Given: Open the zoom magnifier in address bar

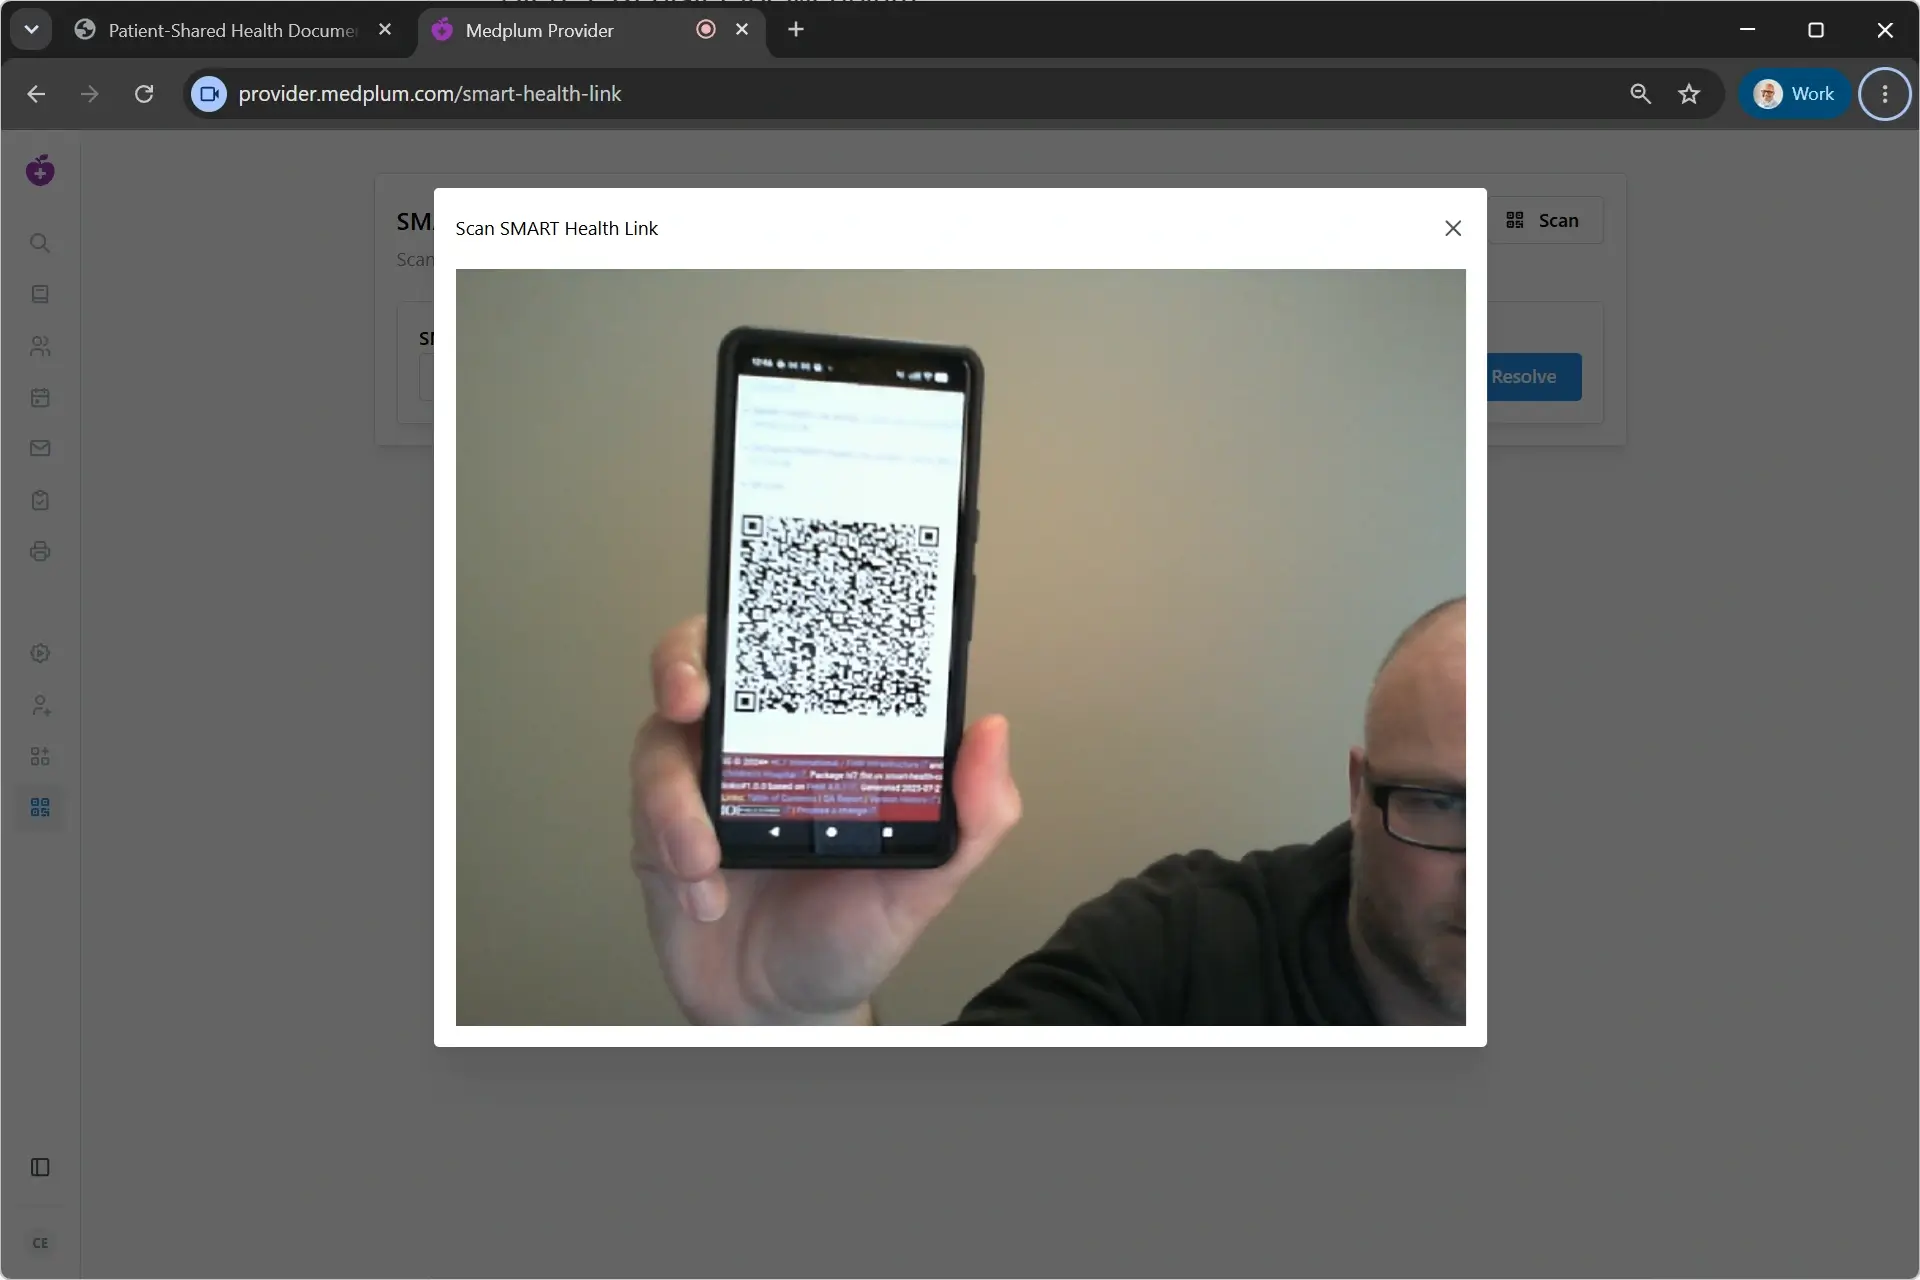Looking at the screenshot, I should click(x=1640, y=94).
